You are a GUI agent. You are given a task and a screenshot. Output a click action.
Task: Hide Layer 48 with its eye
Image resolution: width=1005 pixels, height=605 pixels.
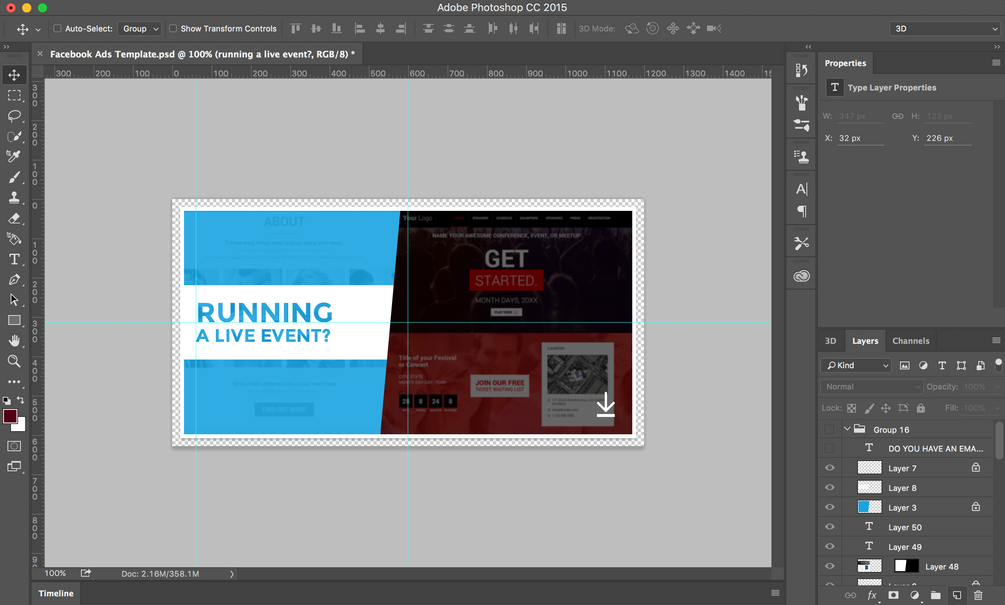coord(829,567)
